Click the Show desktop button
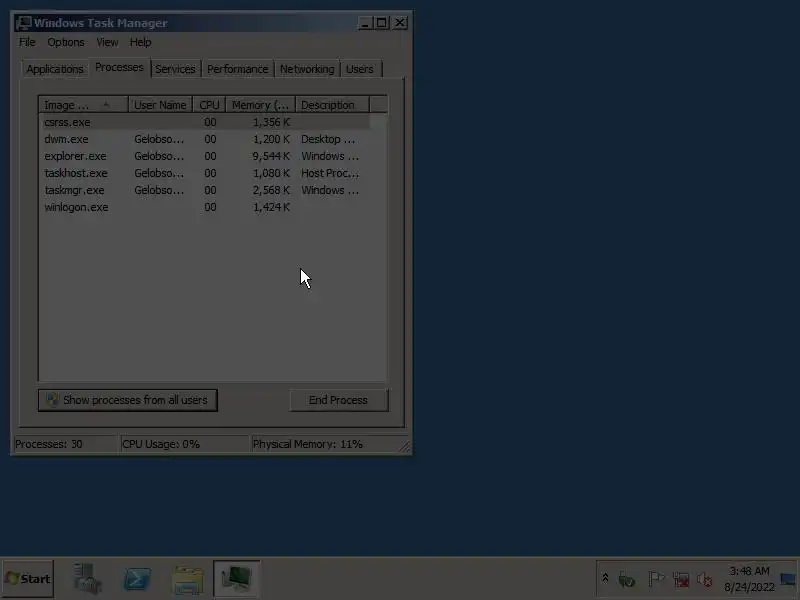The height and width of the screenshot is (600, 800). 788,579
